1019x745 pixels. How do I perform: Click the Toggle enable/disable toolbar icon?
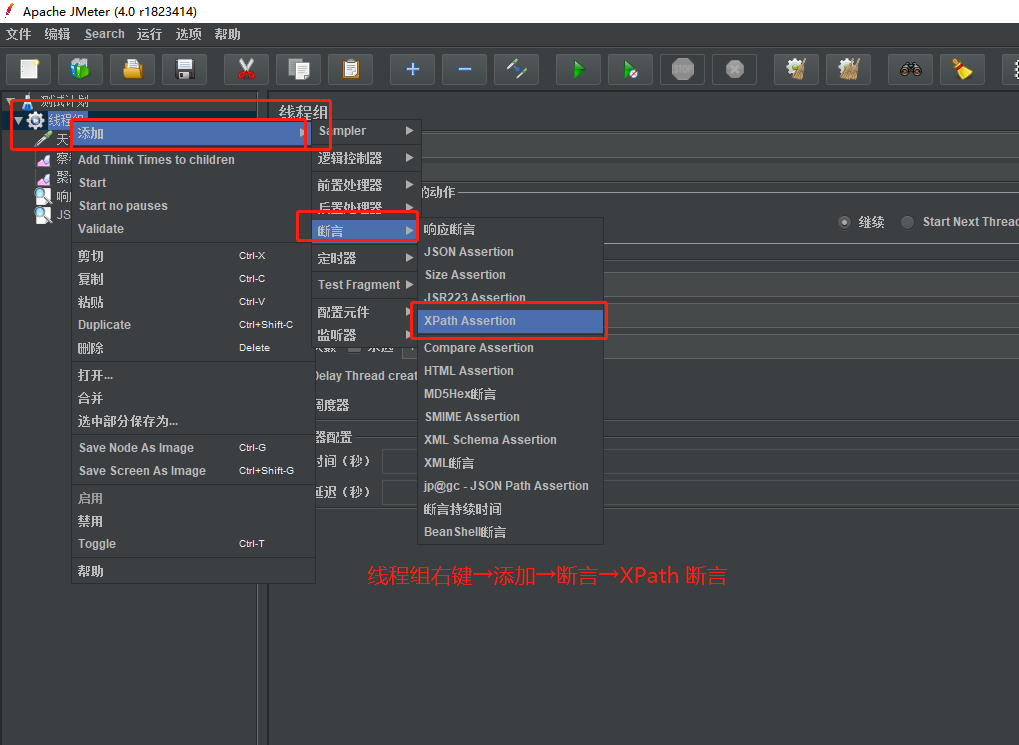tap(517, 69)
